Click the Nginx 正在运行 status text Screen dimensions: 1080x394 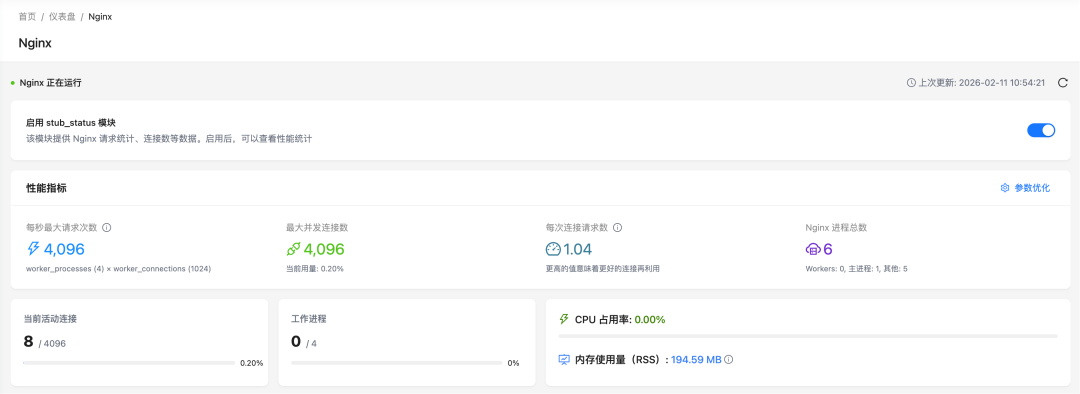50,83
